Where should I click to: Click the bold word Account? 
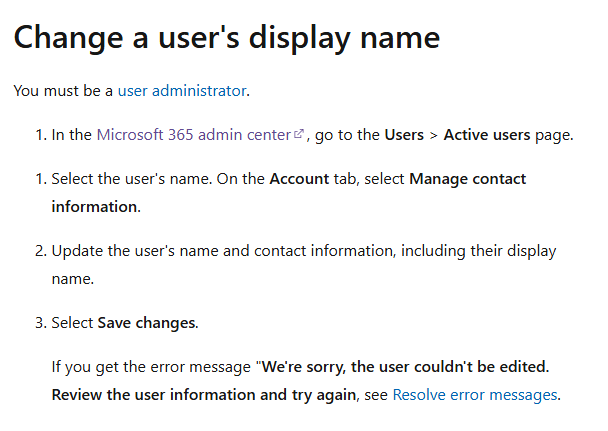pyautogui.click(x=299, y=179)
